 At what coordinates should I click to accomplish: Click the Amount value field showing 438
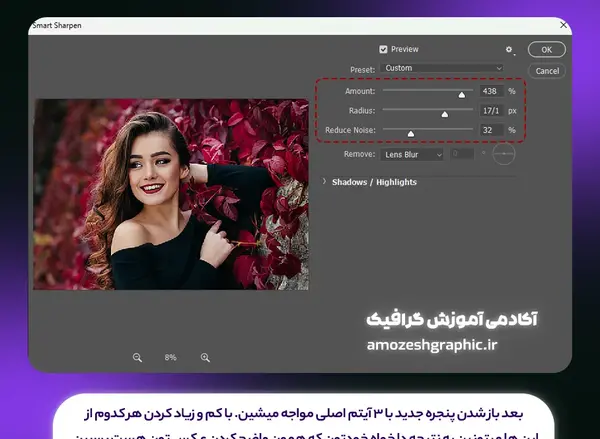492,91
